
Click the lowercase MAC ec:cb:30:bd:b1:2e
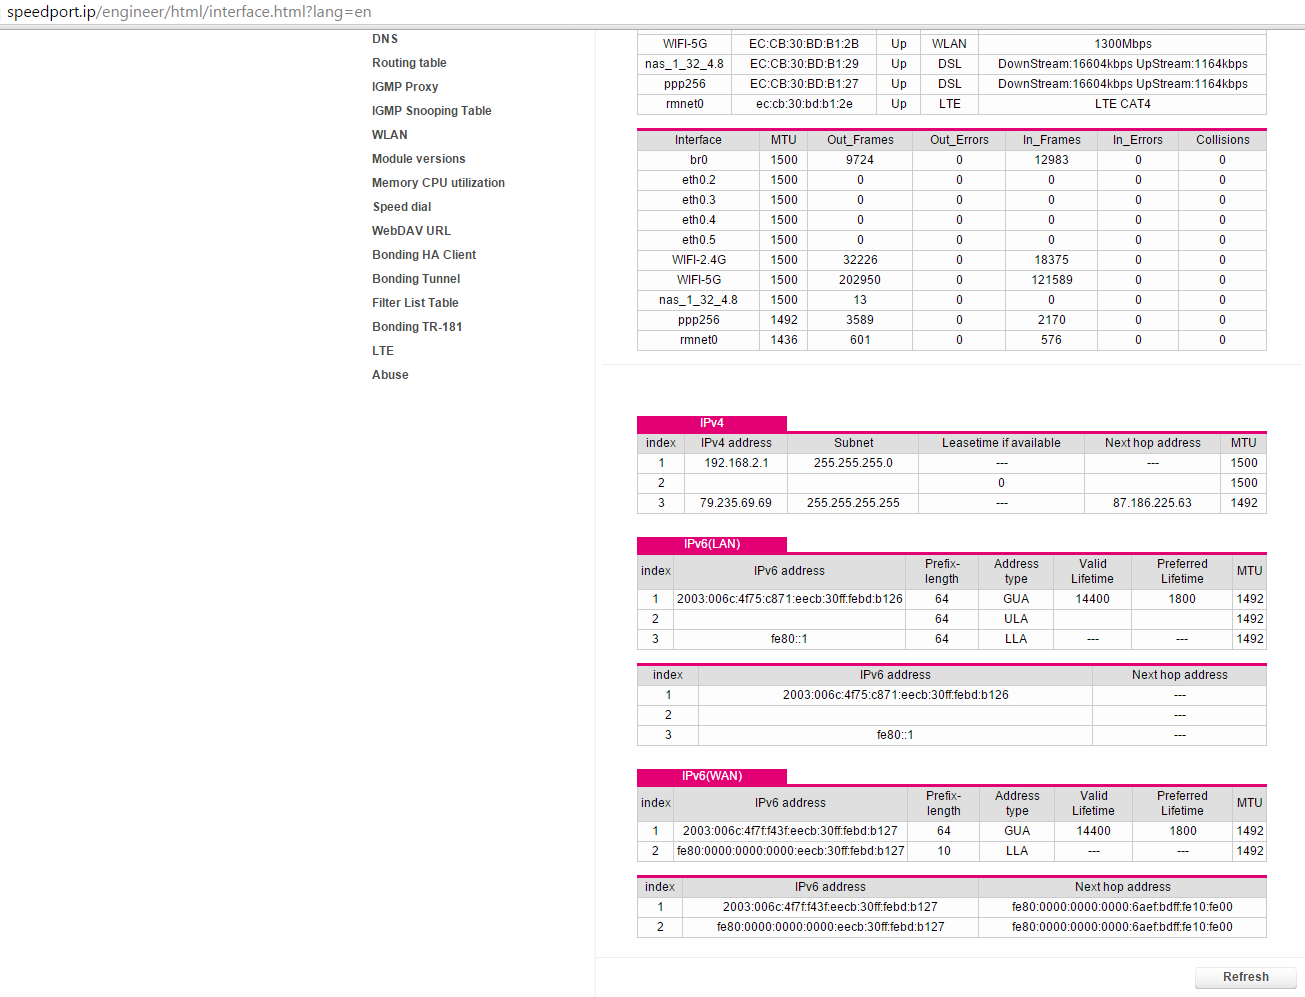(804, 104)
